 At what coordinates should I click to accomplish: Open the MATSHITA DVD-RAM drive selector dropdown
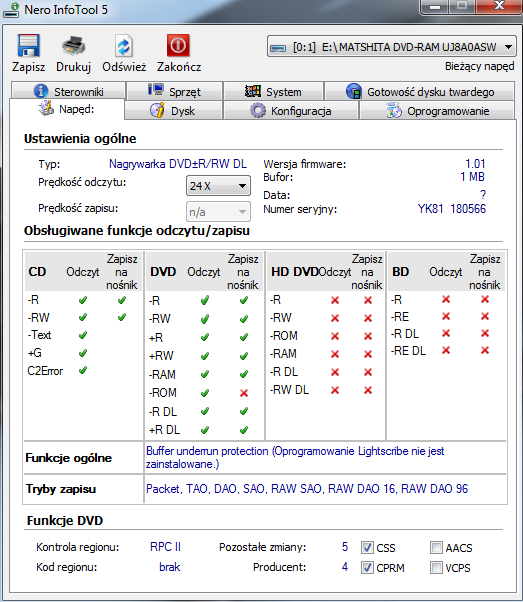pos(392,47)
